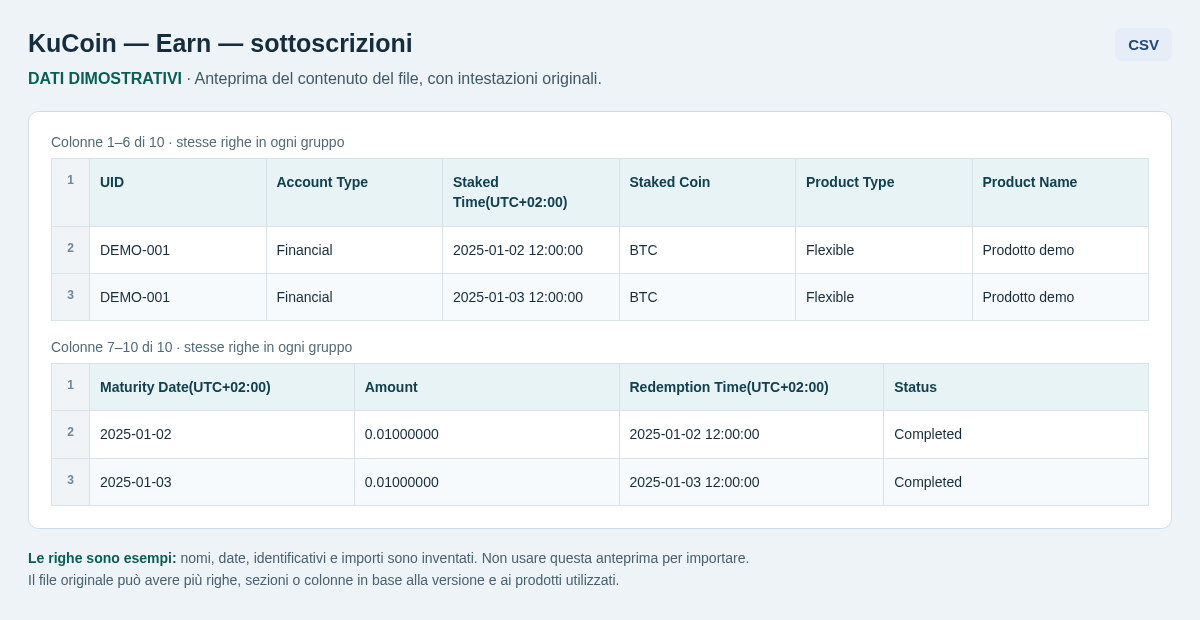The height and width of the screenshot is (620, 1200).
Task: Click the 'Colonne 1–6 di 10' group caption
Action: [x=198, y=142]
